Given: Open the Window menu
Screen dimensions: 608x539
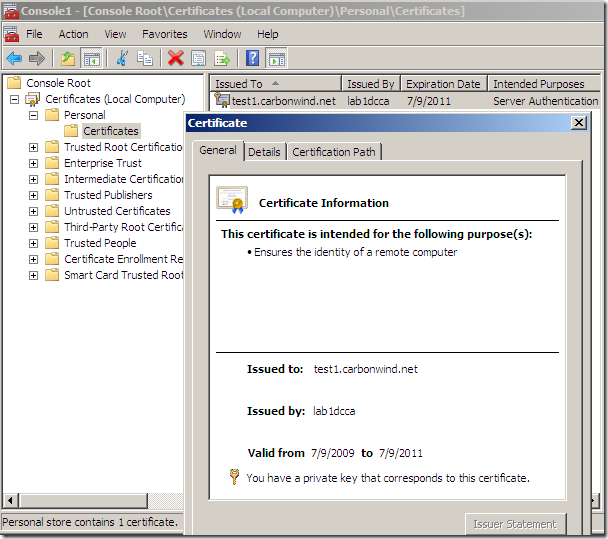Looking at the screenshot, I should pos(222,34).
